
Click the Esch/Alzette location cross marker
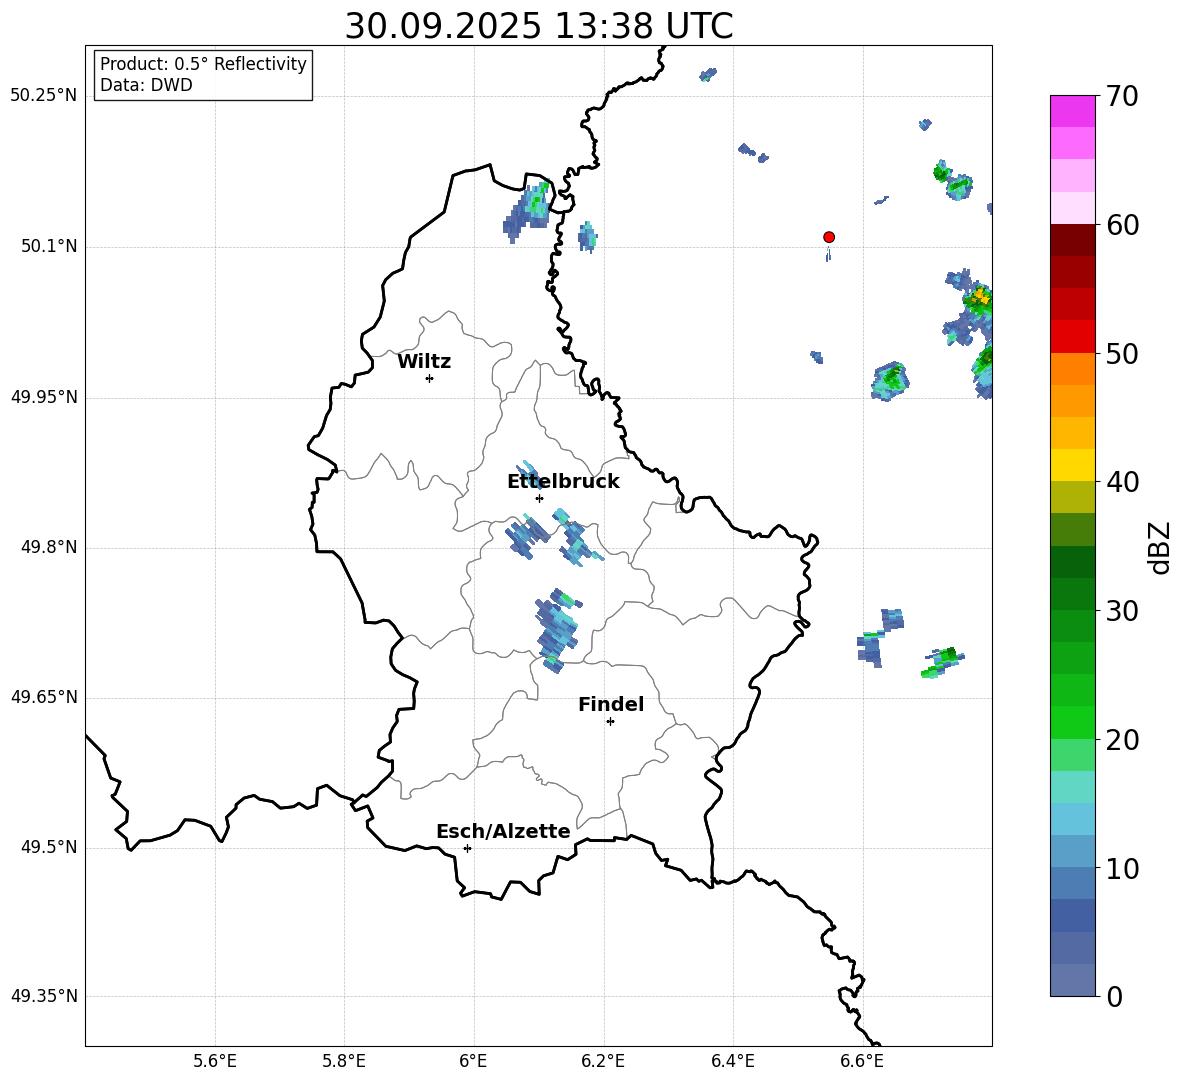[x=467, y=848]
